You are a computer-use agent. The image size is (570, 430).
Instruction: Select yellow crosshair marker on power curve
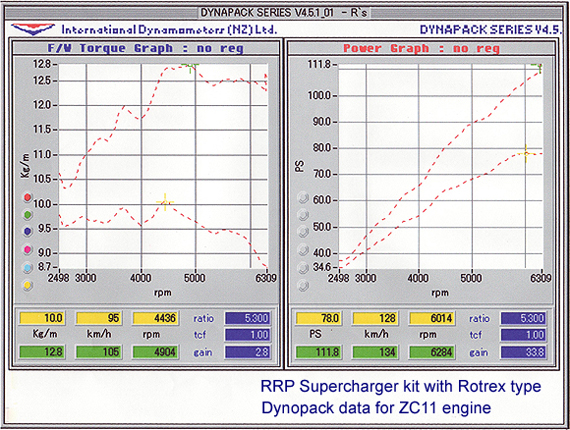point(526,153)
